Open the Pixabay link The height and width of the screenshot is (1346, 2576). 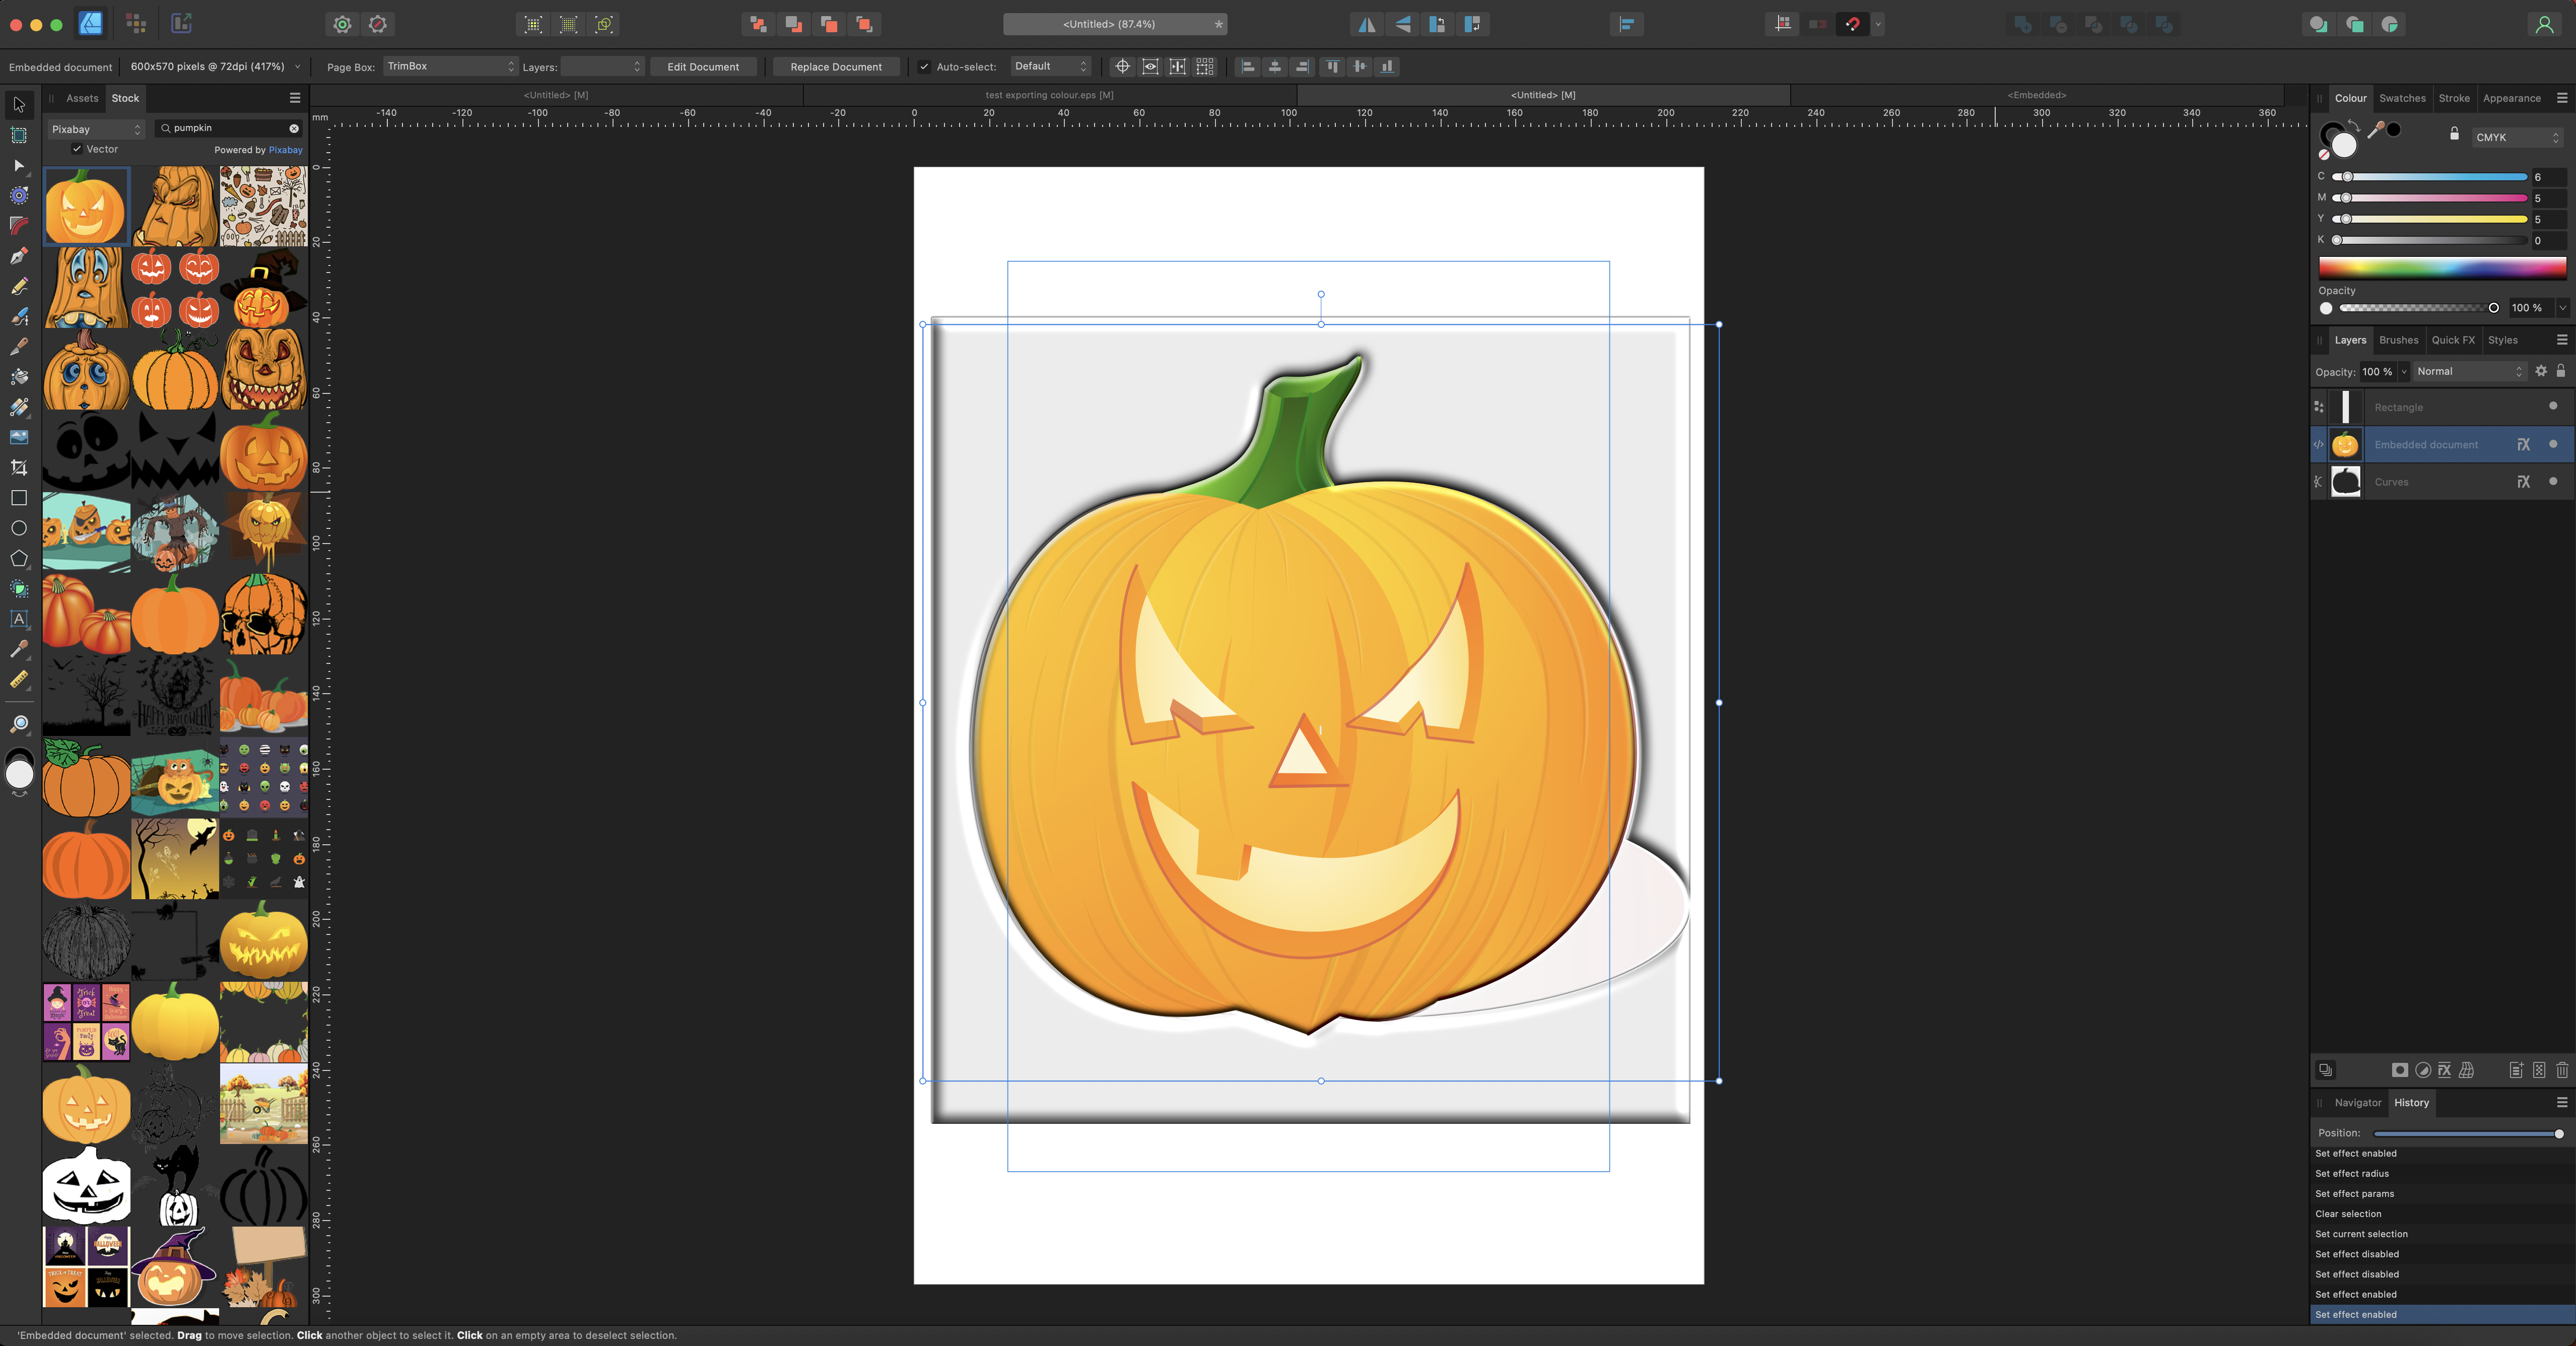pyautogui.click(x=285, y=150)
